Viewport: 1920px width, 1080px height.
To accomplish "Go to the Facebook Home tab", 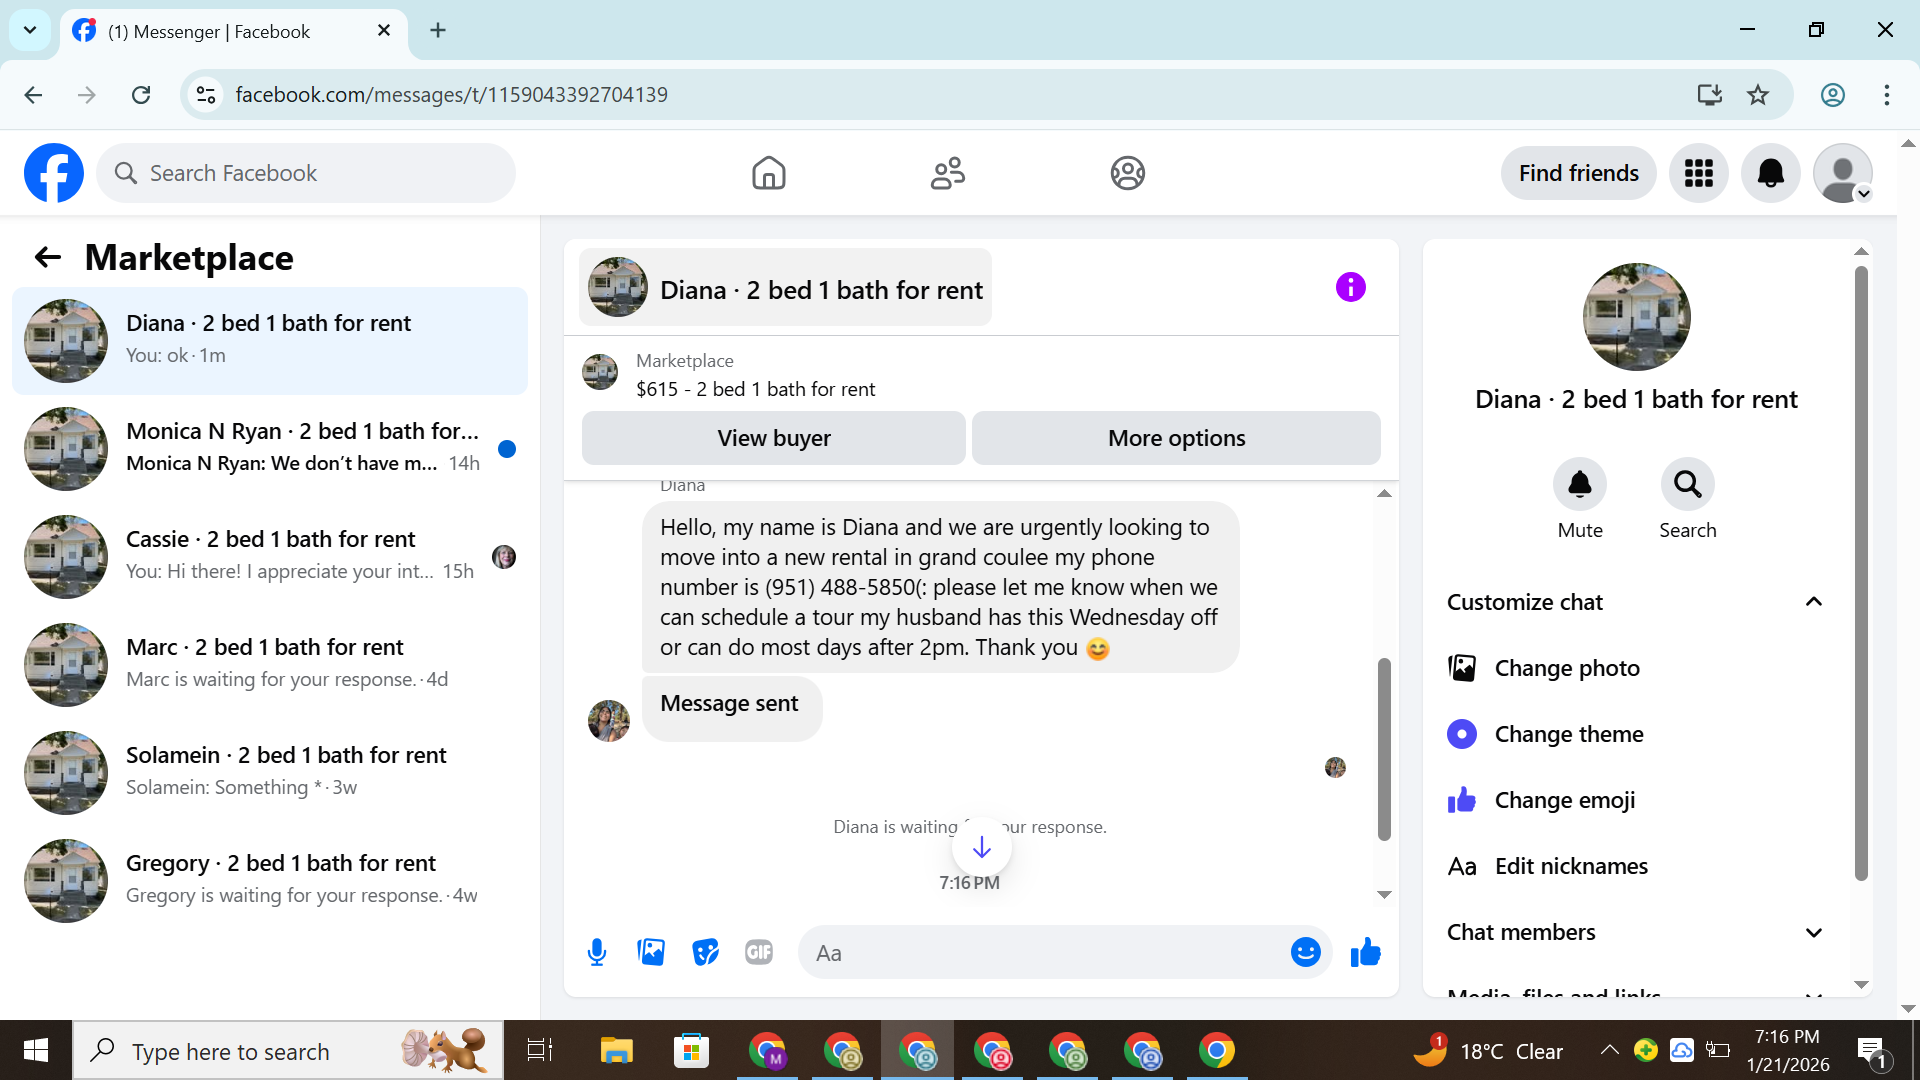I will pos(768,173).
